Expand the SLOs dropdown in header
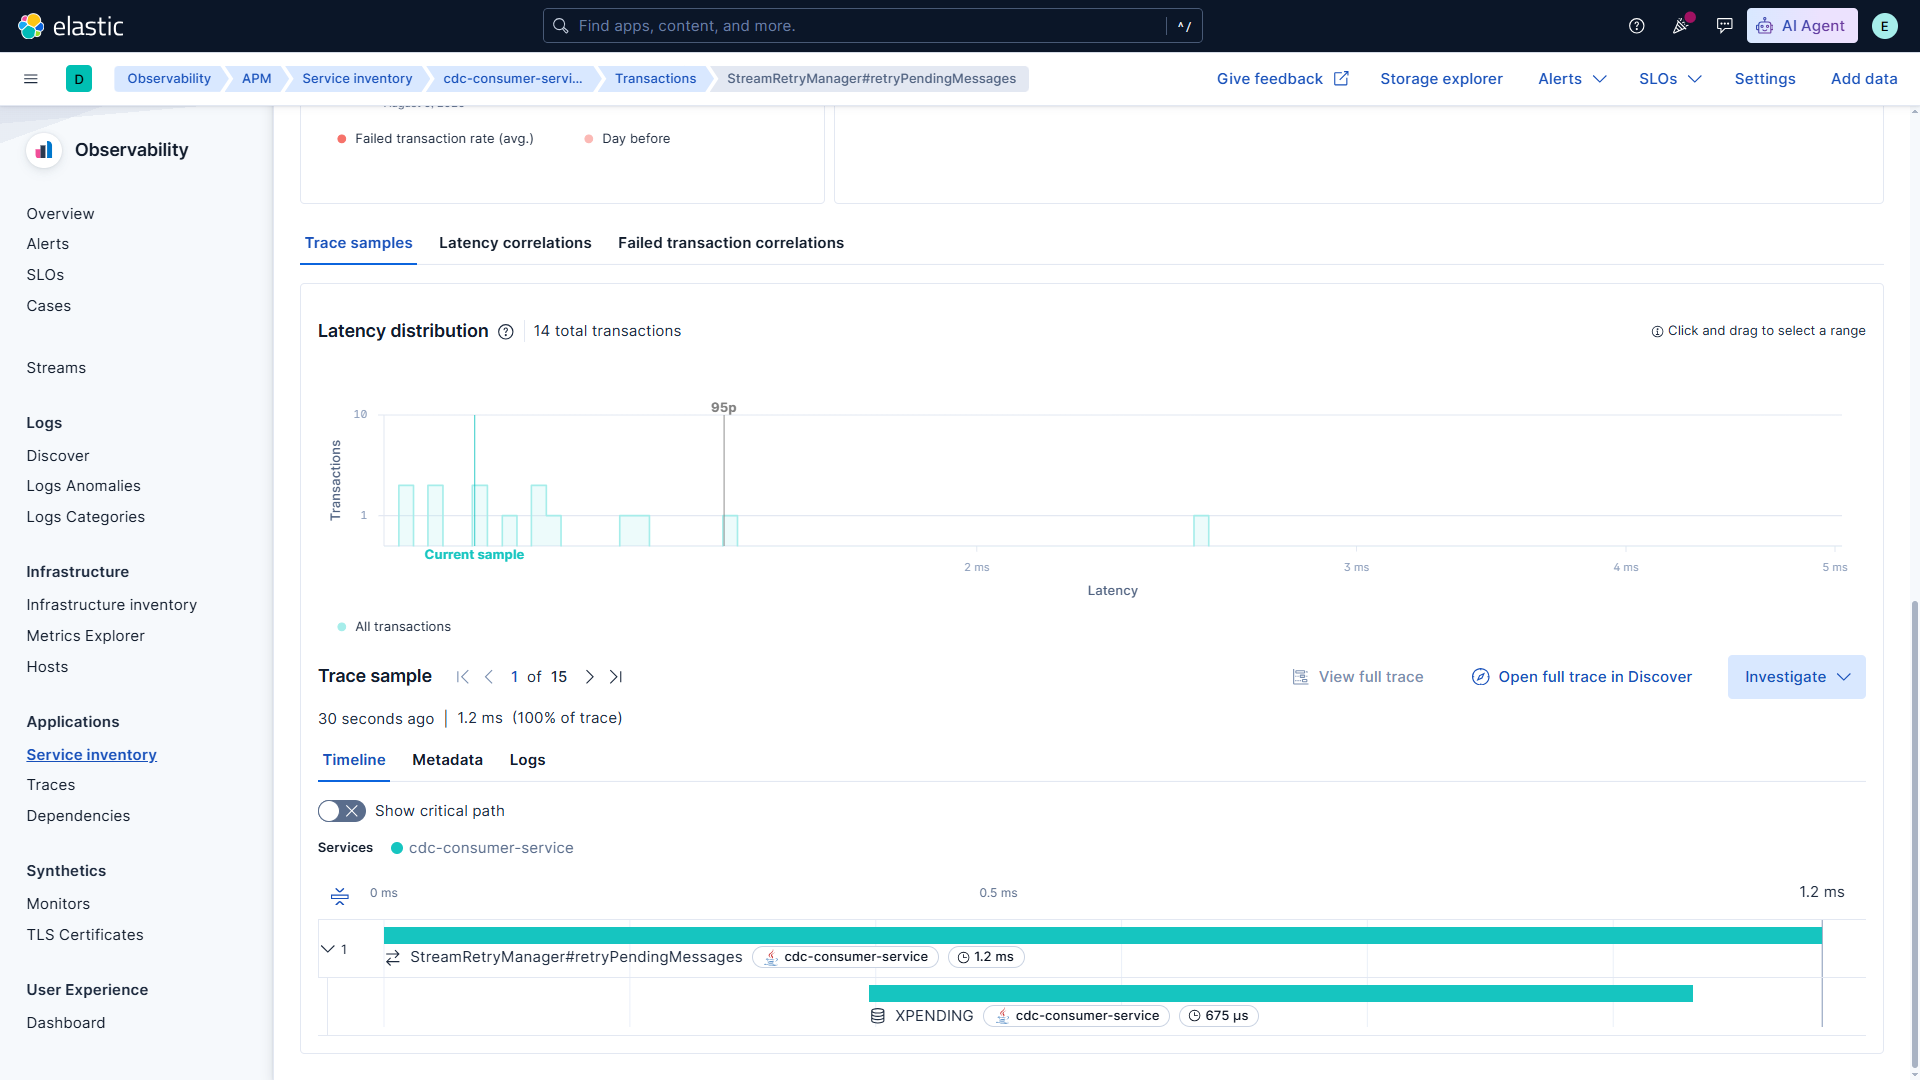Viewport: 1920px width, 1080px height. (1670, 79)
